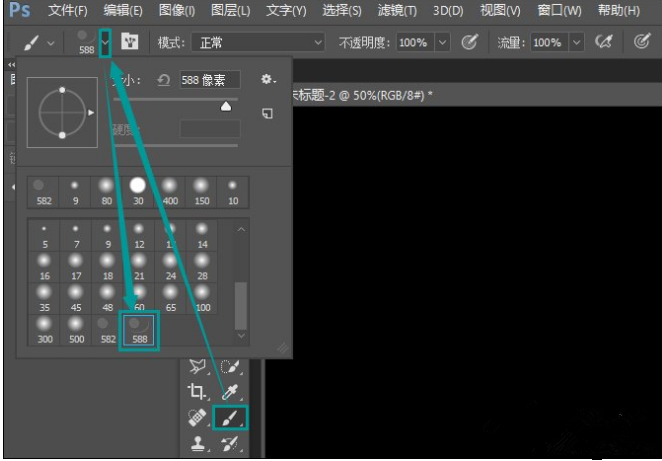Open the tool preset picker chevron
662x461 pixels.
tap(51, 43)
